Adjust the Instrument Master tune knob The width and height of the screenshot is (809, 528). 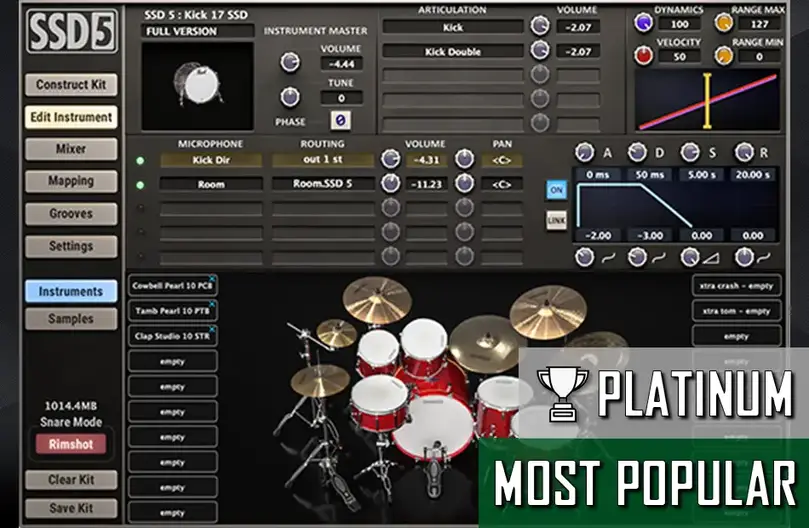click(290, 97)
